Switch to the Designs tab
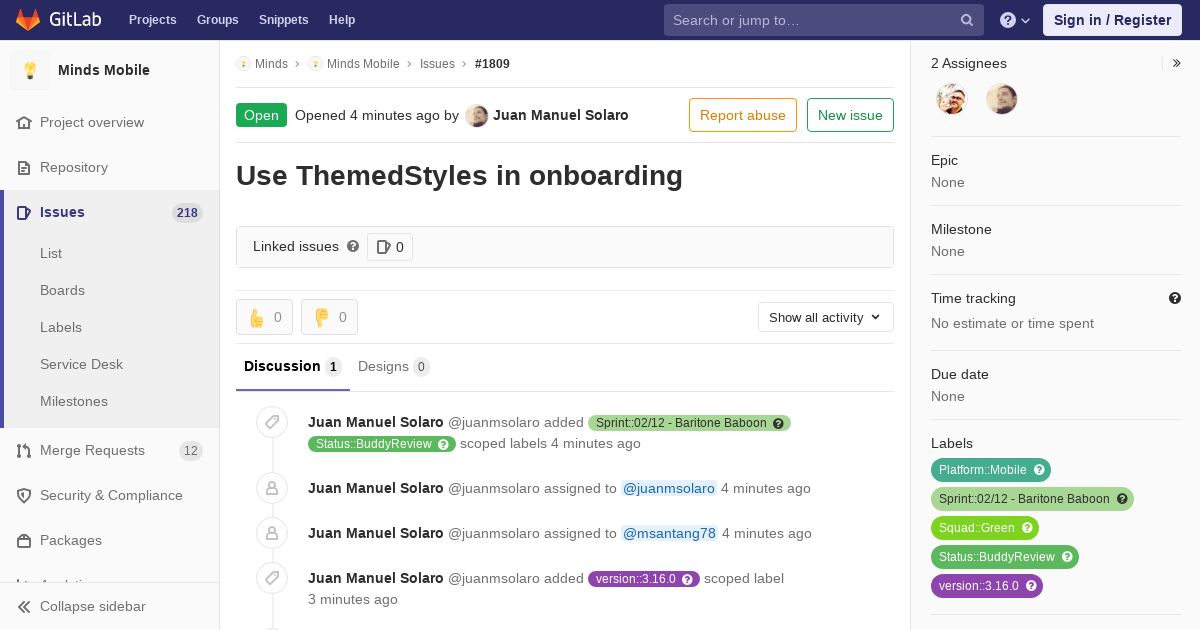 tap(394, 367)
